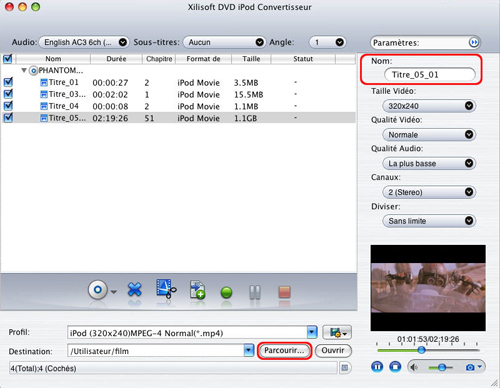This screenshot has height=388, width=500.
Task: Open the Sous-titres dropdown
Action: pyautogui.click(x=224, y=42)
